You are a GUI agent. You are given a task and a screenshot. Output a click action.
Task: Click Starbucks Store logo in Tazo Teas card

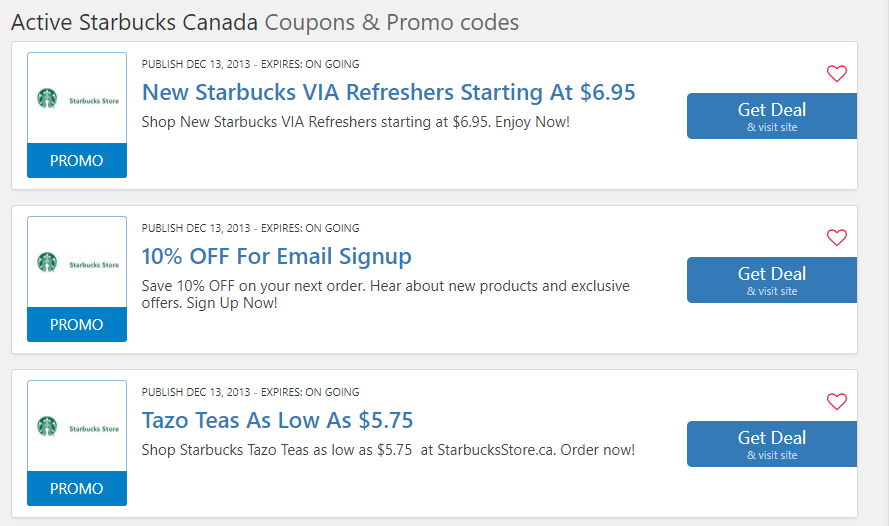click(x=77, y=426)
